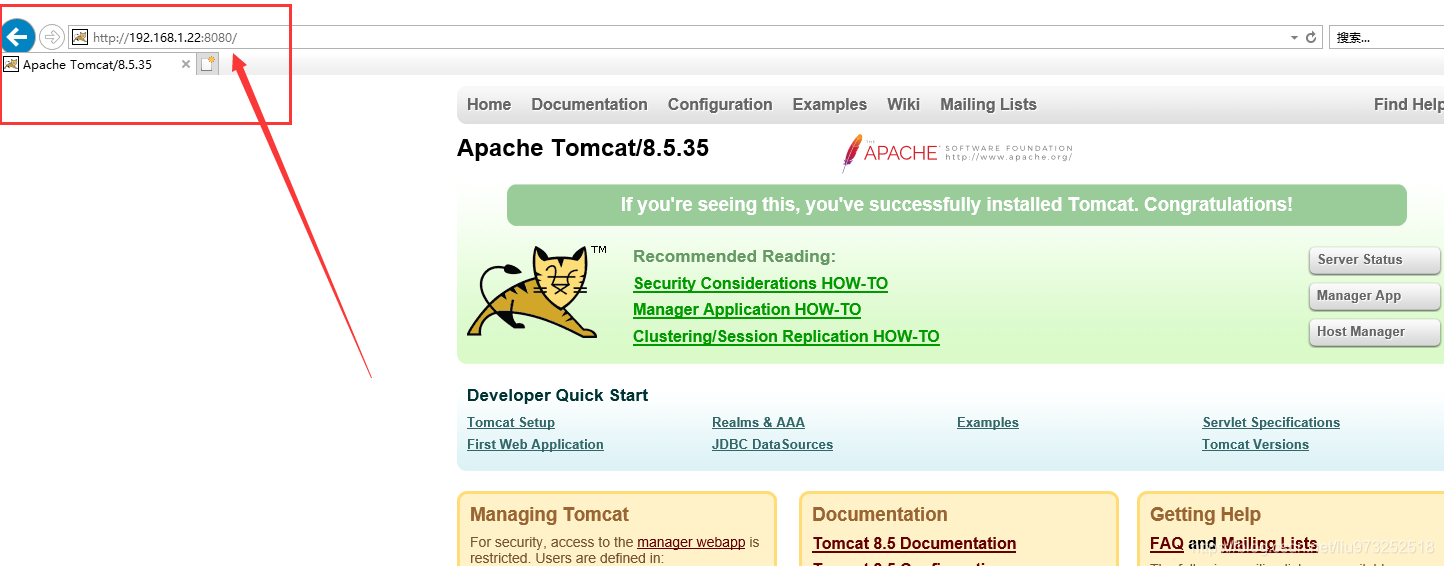Open the Tomcat Setup link
This screenshot has width=1444, height=566.
(x=511, y=422)
